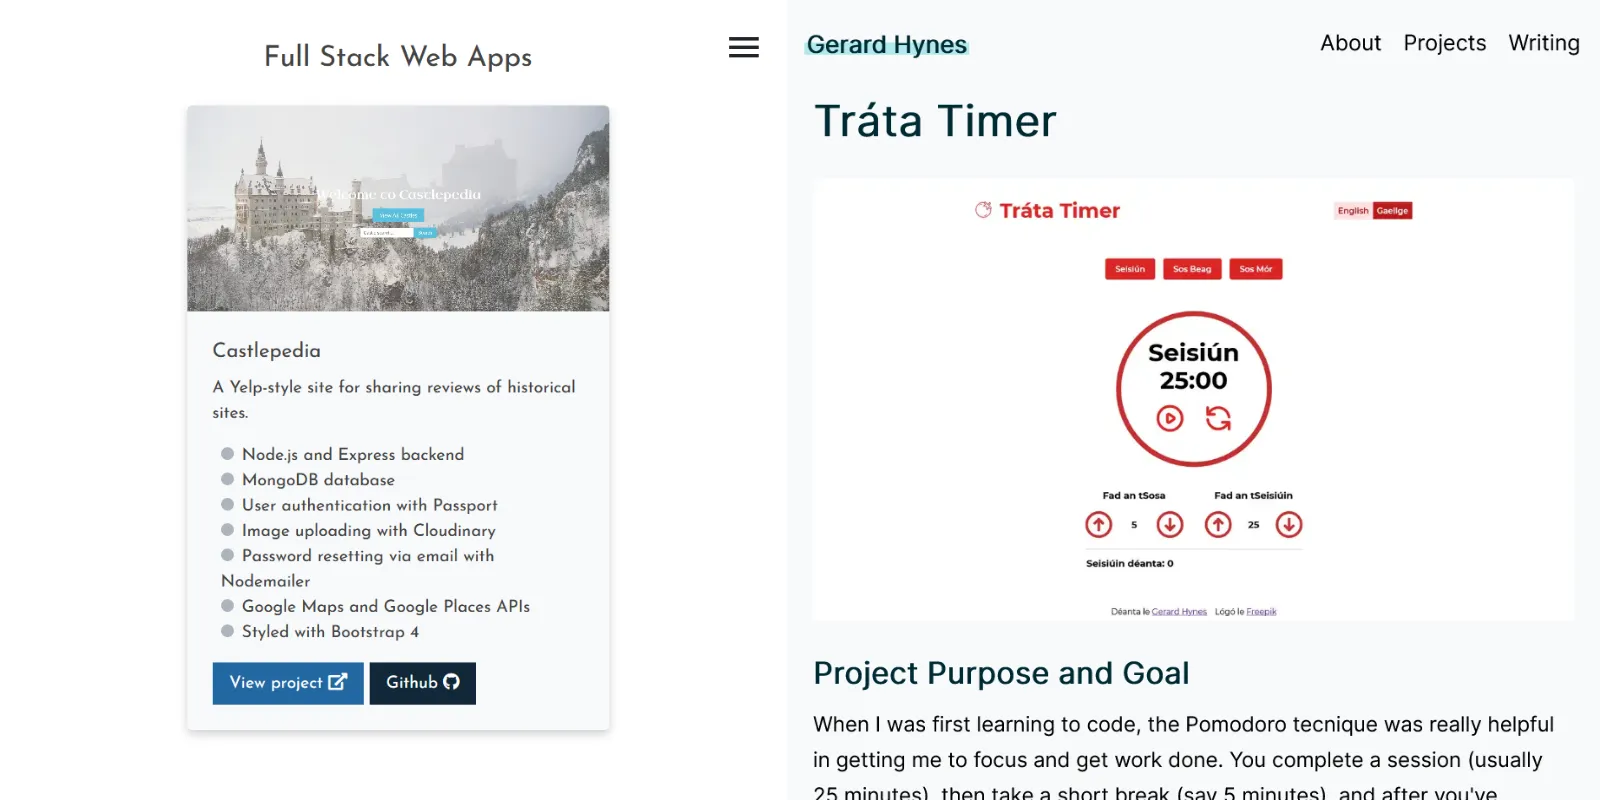The width and height of the screenshot is (1600, 800).
Task: Increase Fad an tSeisiúin with up arrow
Action: [x=1218, y=524]
